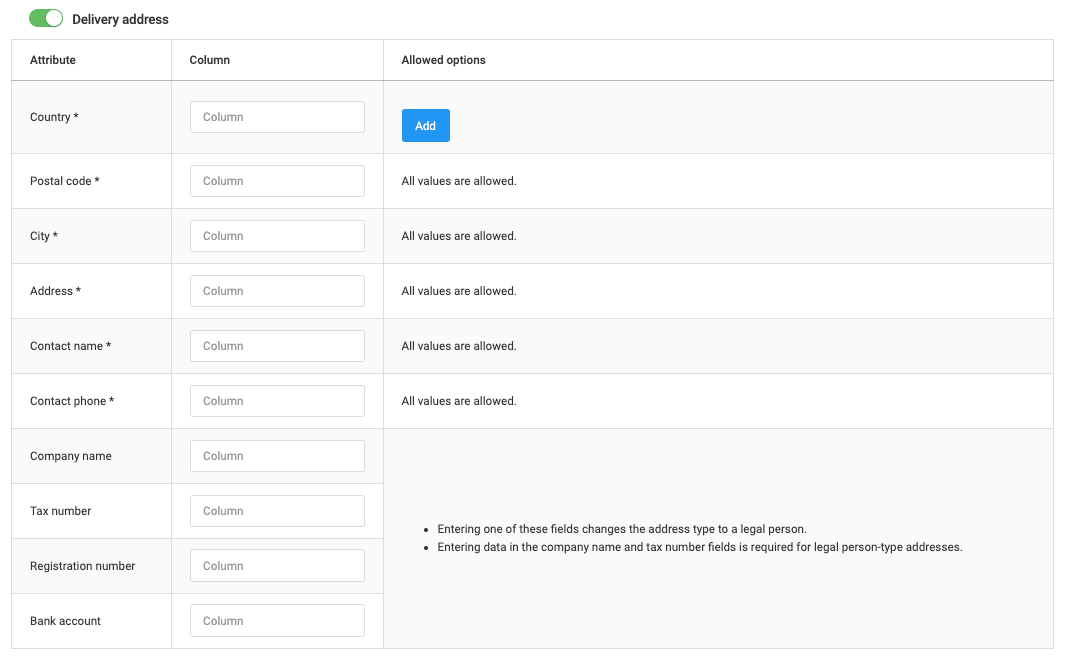The image size is (1065, 662).
Task: Click the Column input for Tax number
Action: click(x=277, y=510)
